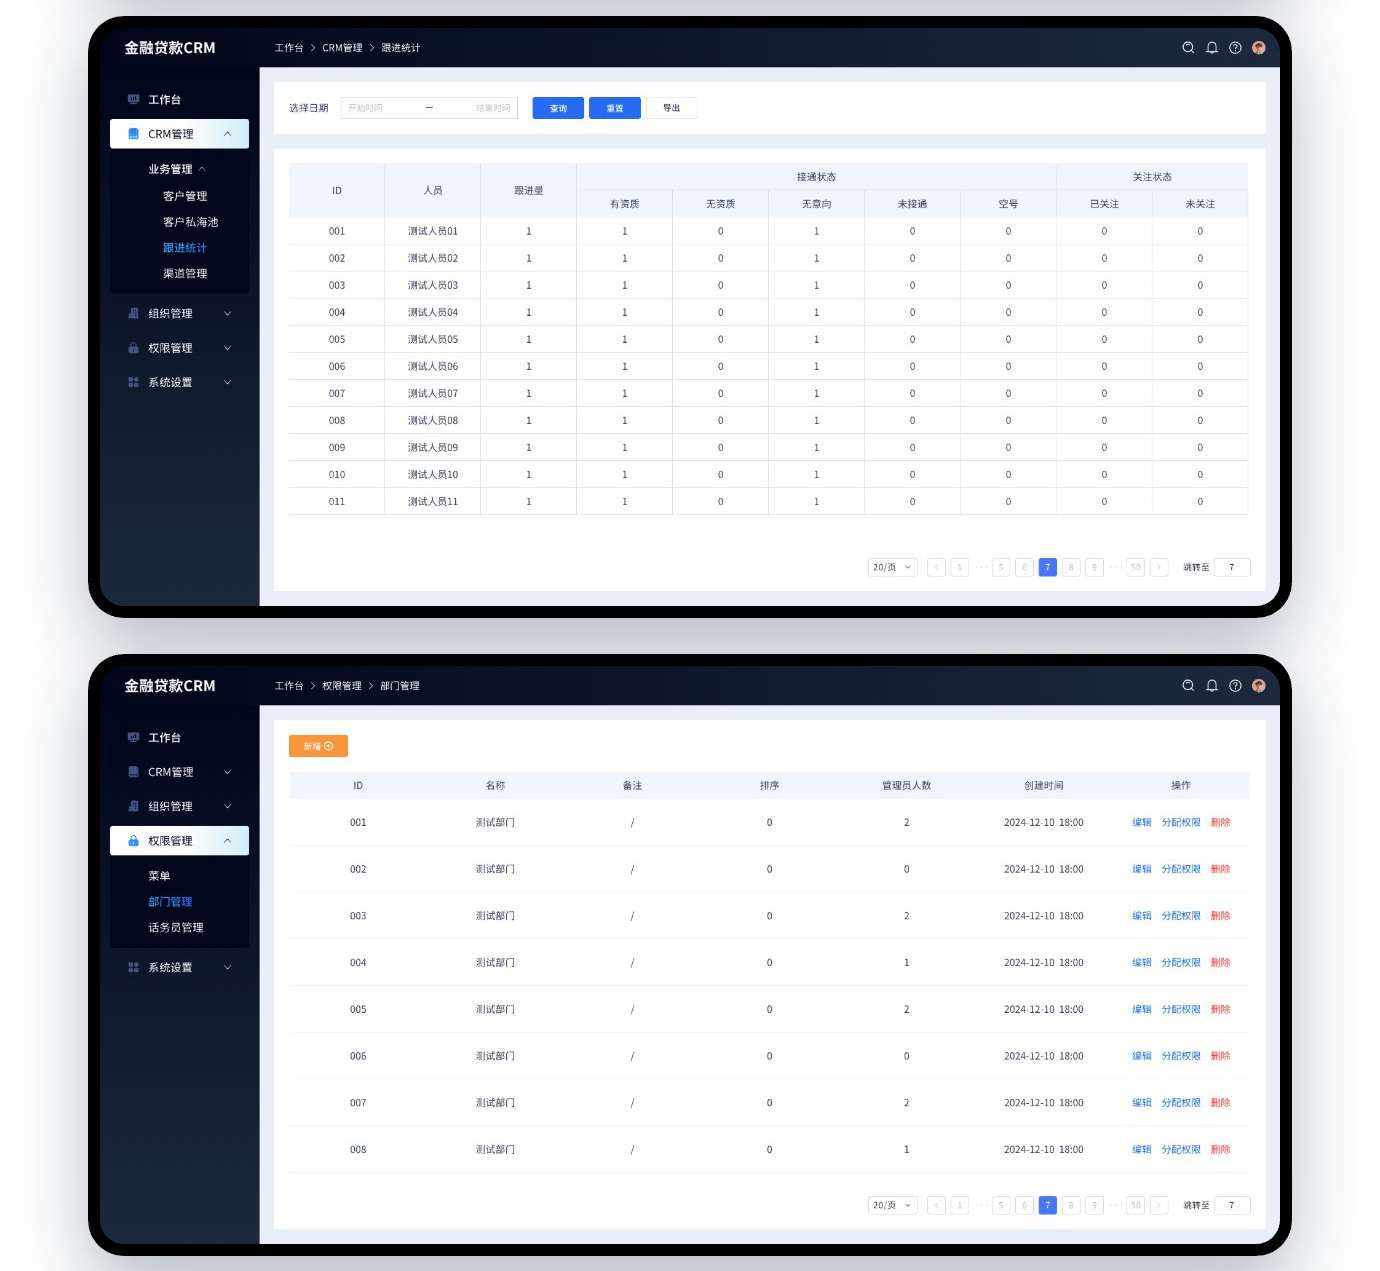Click the 查询 button
This screenshot has width=1380, height=1271.
[x=558, y=108]
